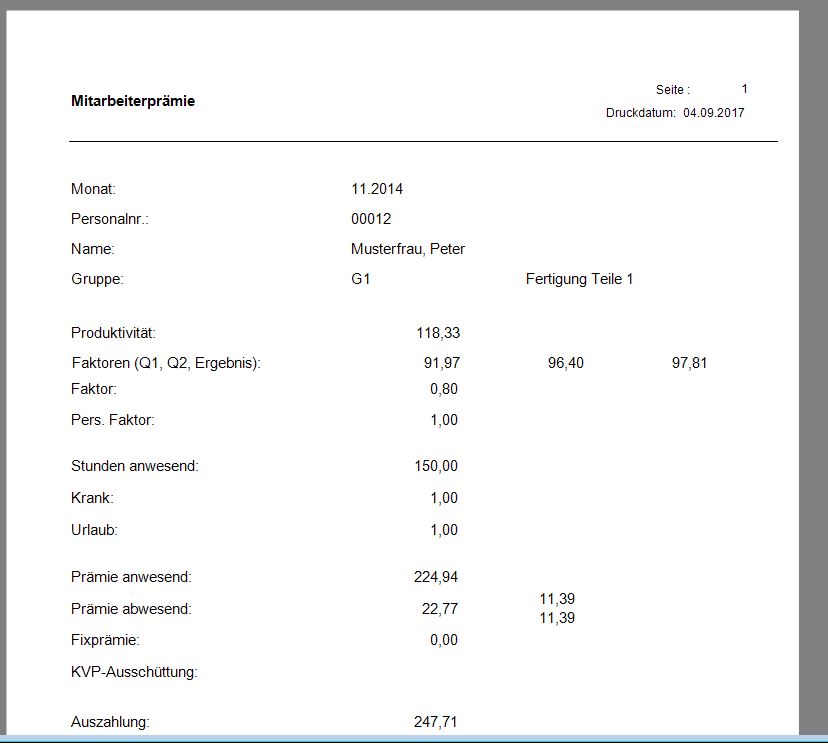Click the Mitarbeiterprämie report title
828x744 pixels.
(x=131, y=100)
